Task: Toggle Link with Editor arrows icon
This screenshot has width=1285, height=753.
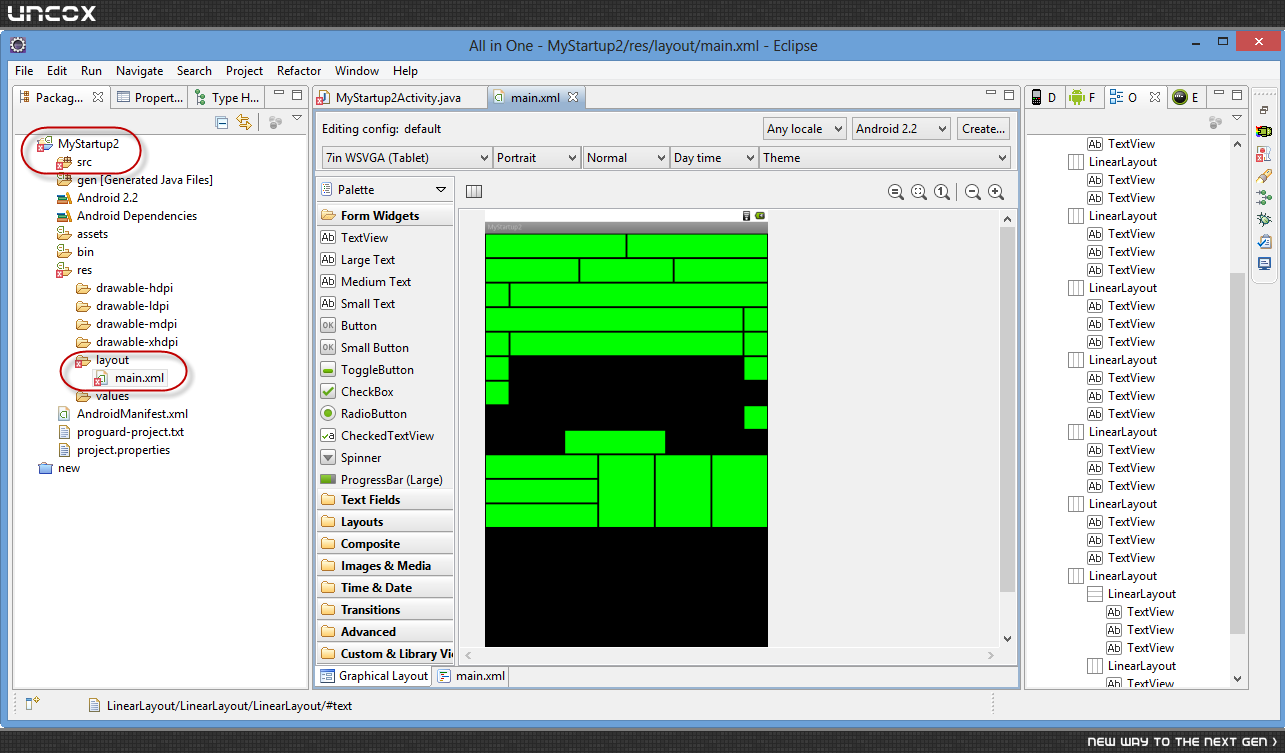Action: (244, 122)
